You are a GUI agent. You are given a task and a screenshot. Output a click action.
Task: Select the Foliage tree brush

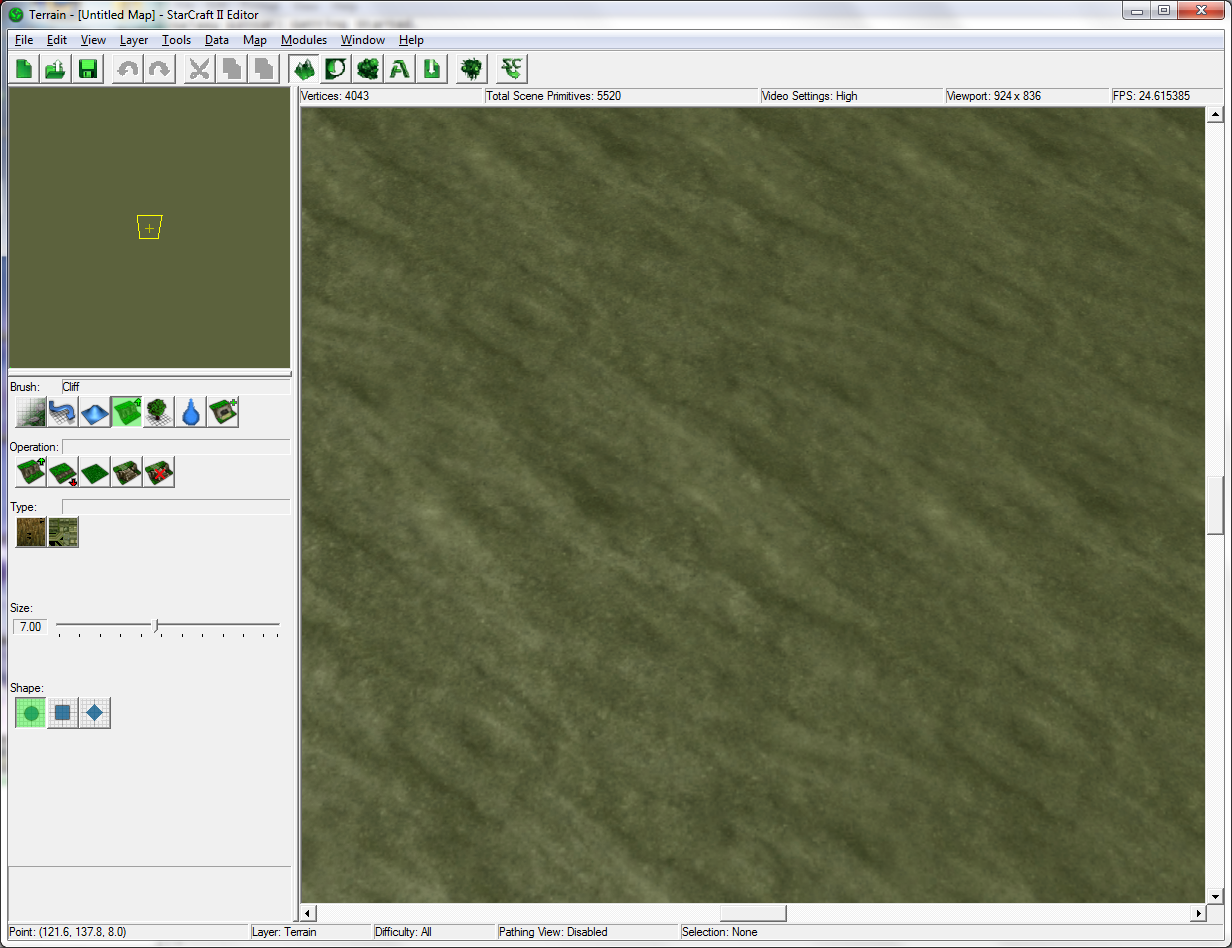coord(159,412)
